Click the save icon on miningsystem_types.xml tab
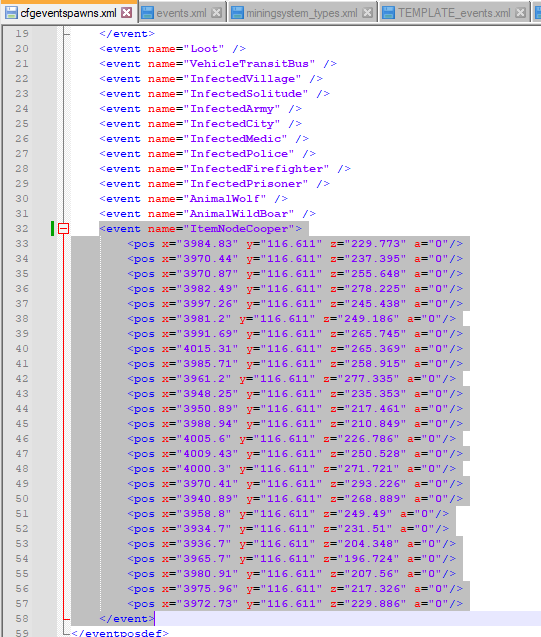 [237, 13]
